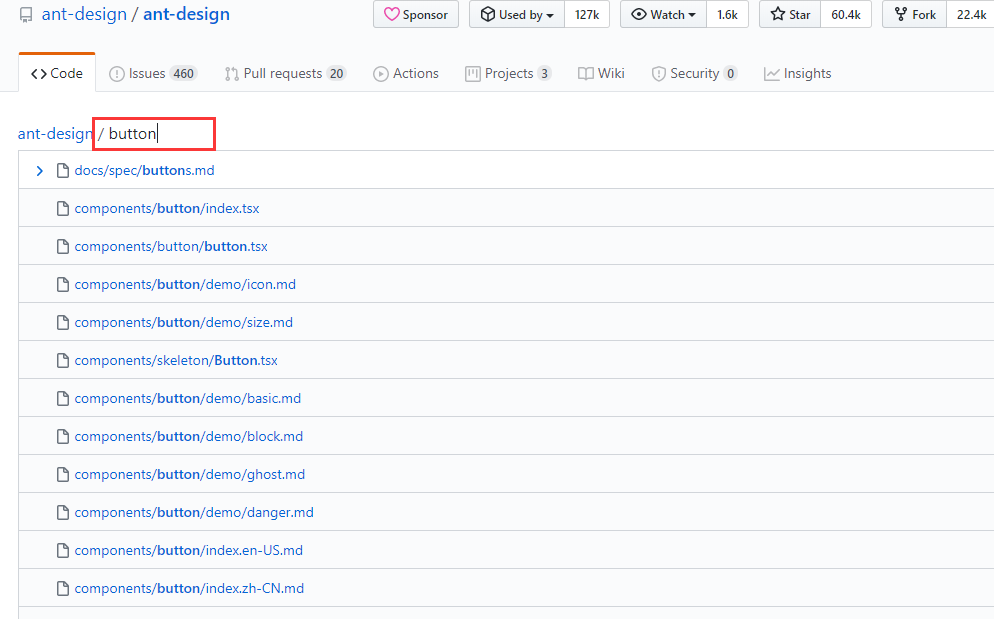Click the ant-design breadcrumb link
Image resolution: width=994 pixels, height=619 pixels.
(55, 134)
